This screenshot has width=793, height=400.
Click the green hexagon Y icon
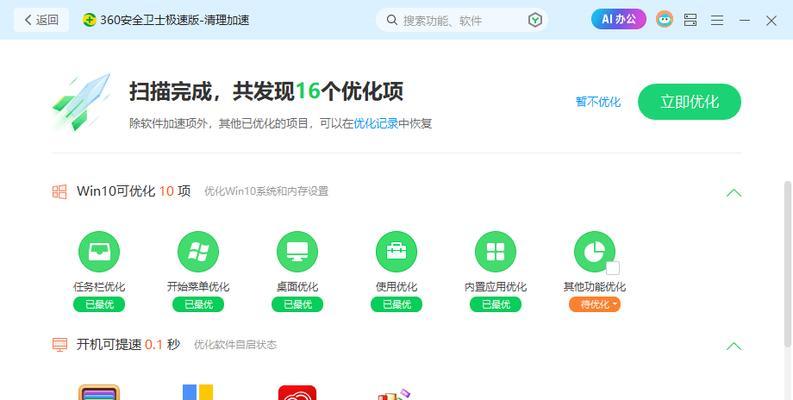click(535, 20)
